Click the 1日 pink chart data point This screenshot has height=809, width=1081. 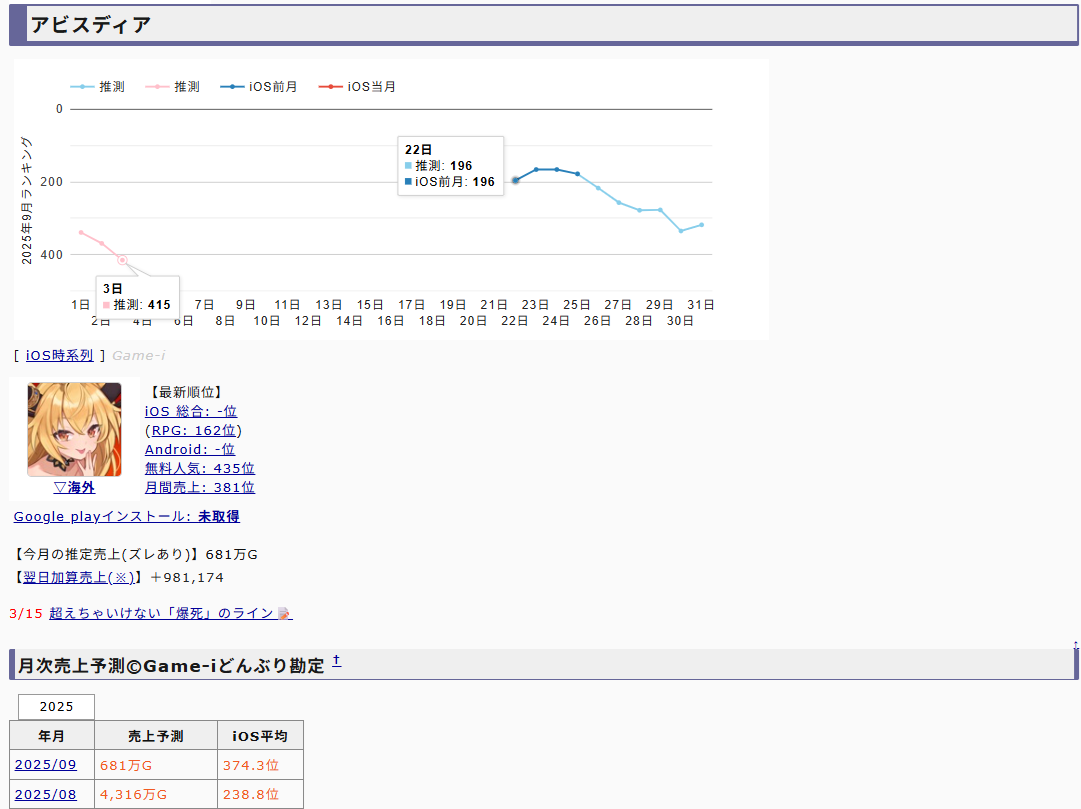[81, 232]
